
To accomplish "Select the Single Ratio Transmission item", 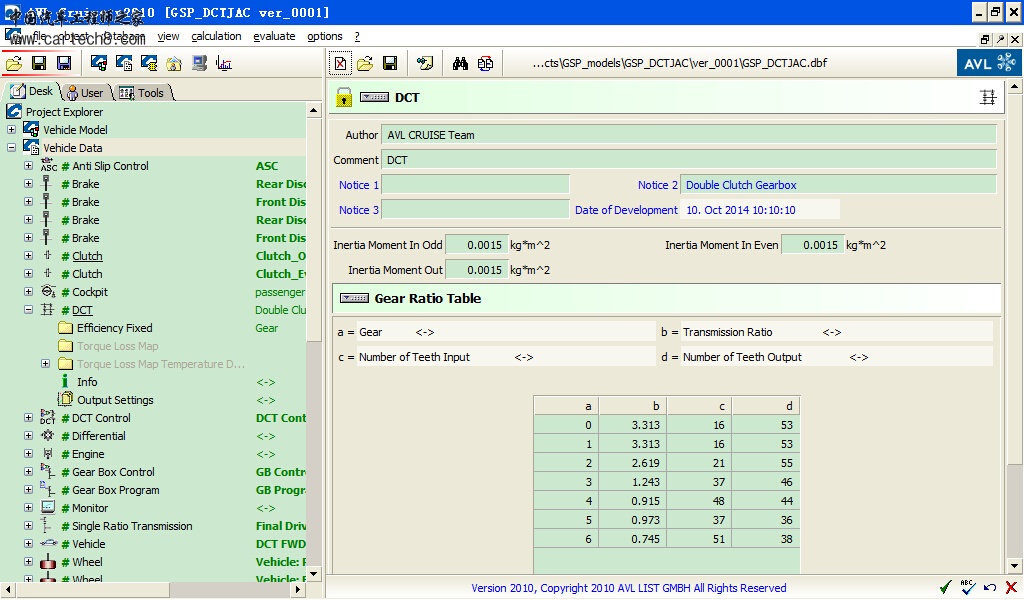I will tap(132, 526).
